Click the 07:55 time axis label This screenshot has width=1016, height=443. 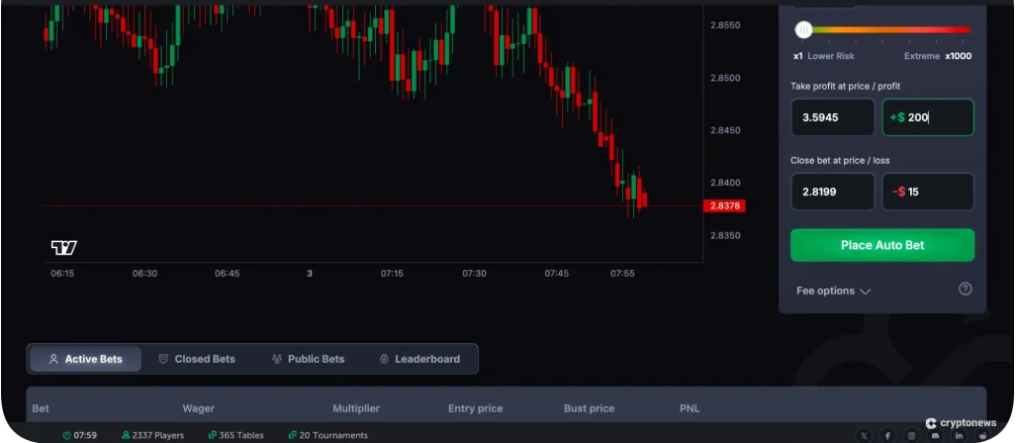click(623, 273)
